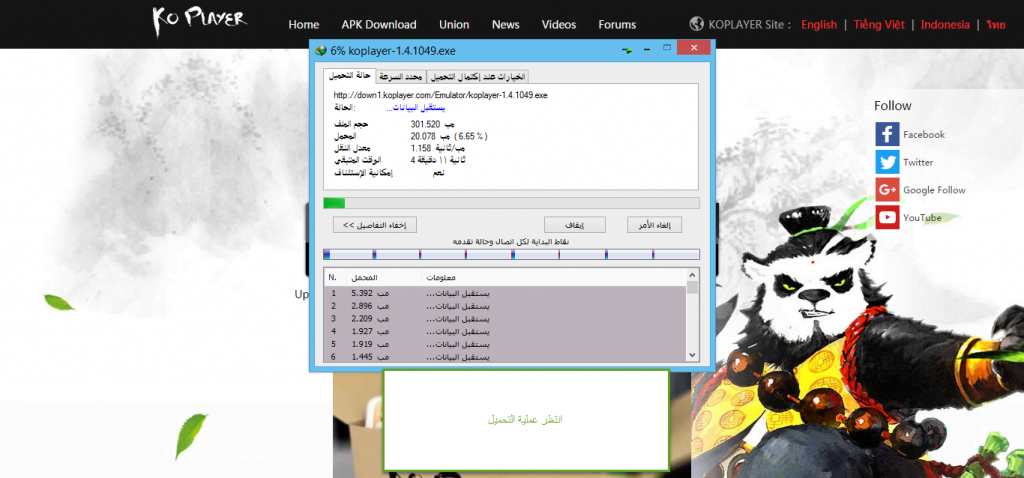Click the Follow heading on the right
Viewport: 1024px width, 478px height.
(893, 106)
